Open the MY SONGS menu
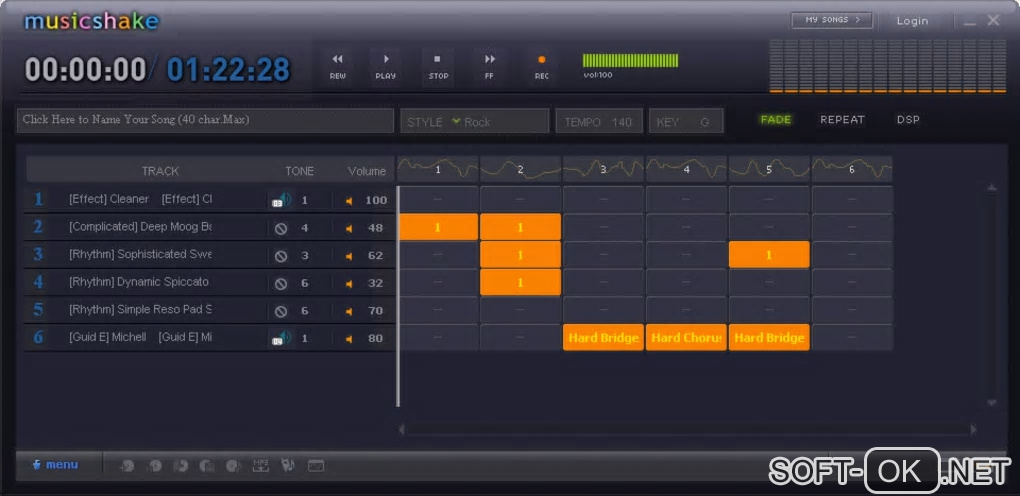The height and width of the screenshot is (496, 1020). click(x=832, y=20)
